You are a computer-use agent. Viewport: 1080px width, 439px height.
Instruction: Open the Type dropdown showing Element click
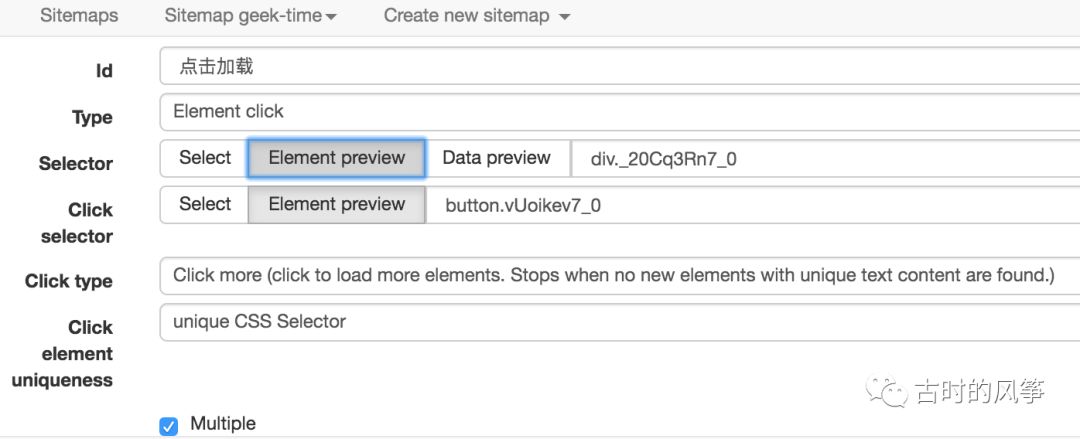[620, 112]
